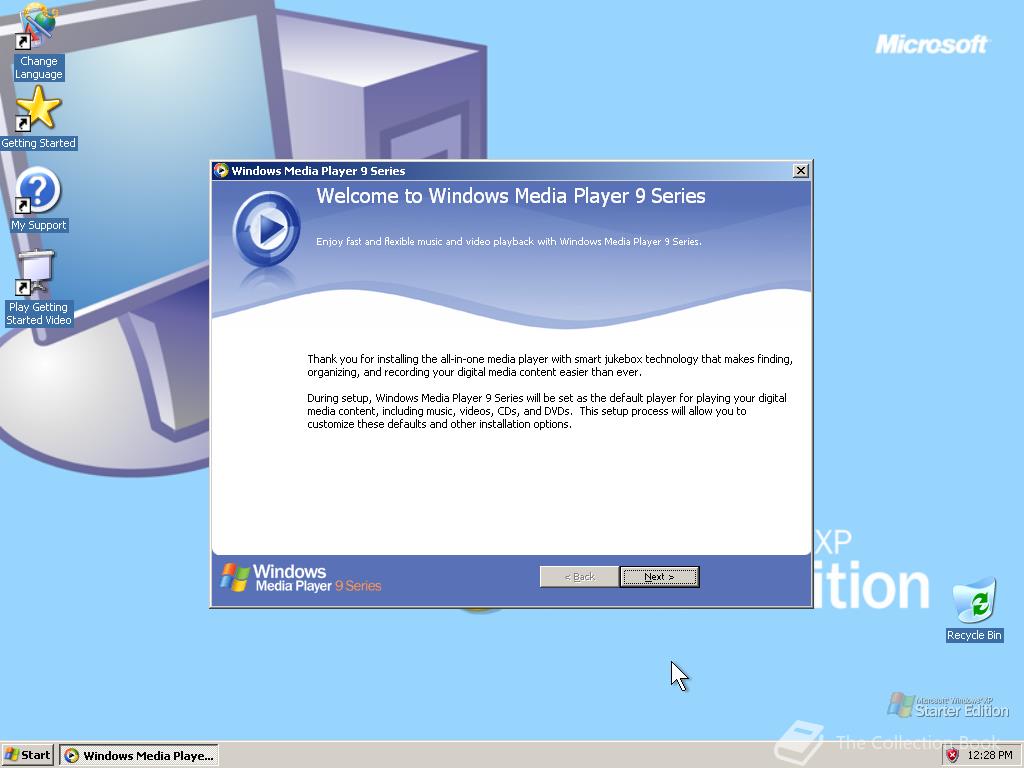Click the small player icon on the wizard title bar
Viewport: 1024px width, 768px height.
(x=219, y=170)
